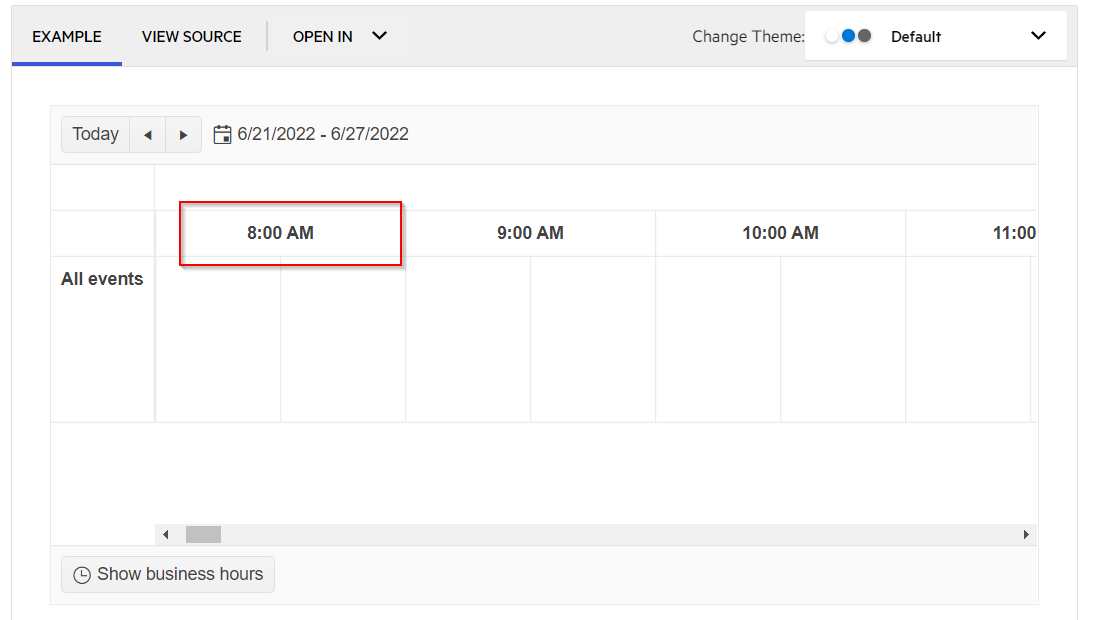
Task: Click the horizontal scrollbar thumb
Action: [203, 535]
